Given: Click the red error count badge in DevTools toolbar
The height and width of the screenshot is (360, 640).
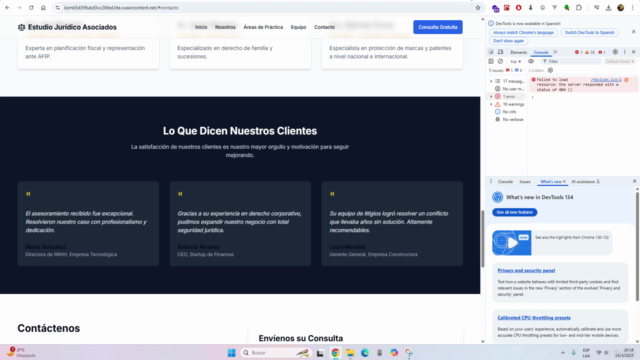Looking at the screenshot, I should (x=578, y=52).
